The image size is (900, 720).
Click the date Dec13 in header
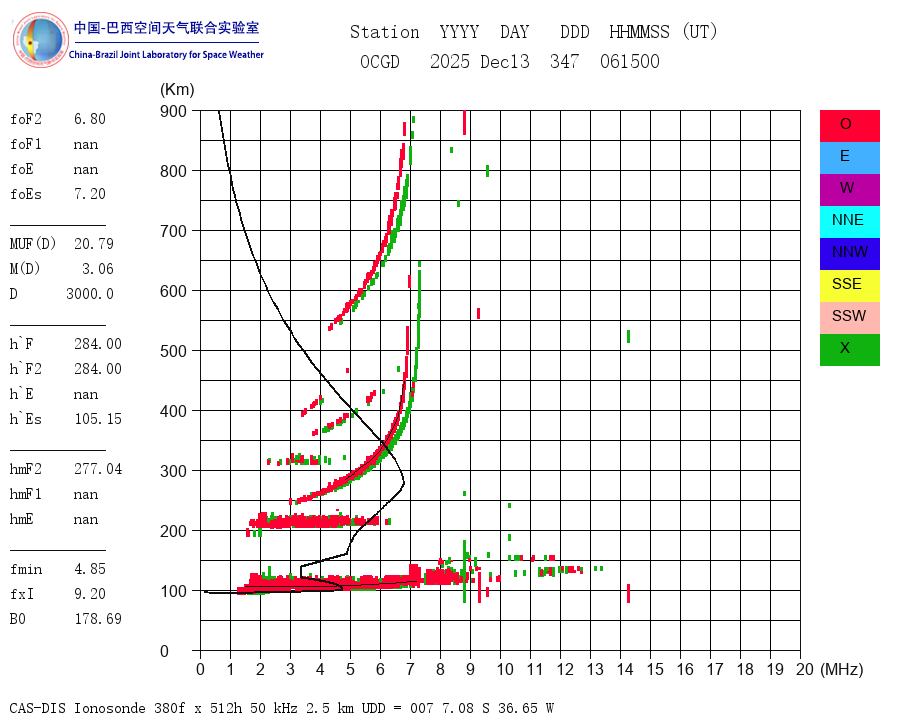[505, 61]
